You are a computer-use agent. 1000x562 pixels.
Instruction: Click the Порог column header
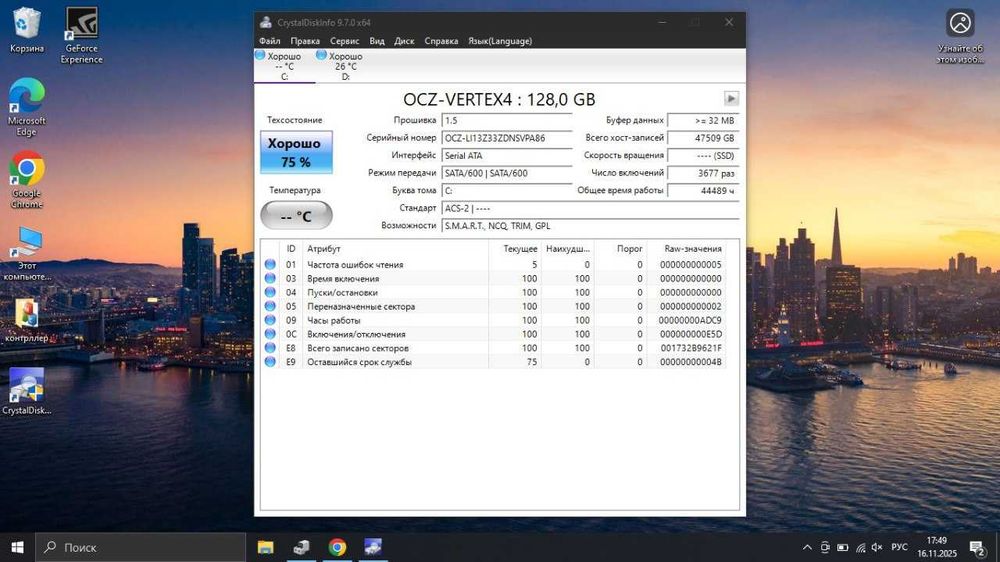point(621,249)
